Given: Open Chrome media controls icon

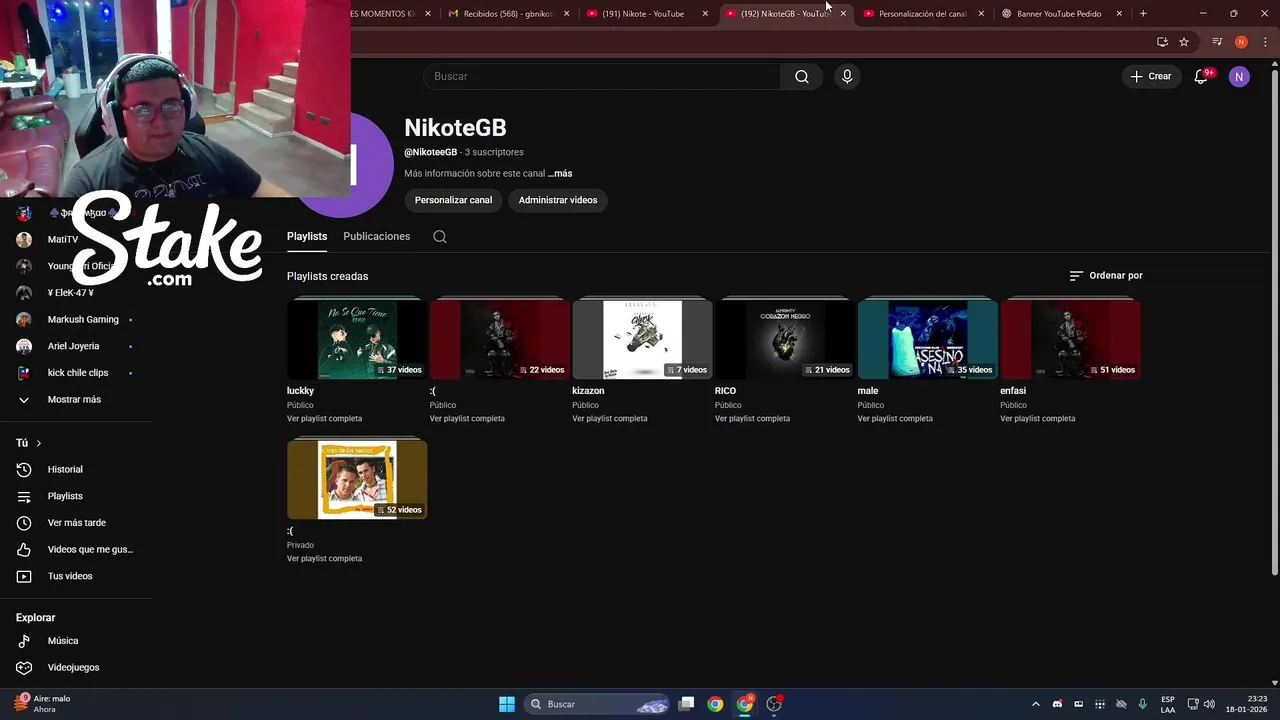Looking at the screenshot, I should point(1217,42).
